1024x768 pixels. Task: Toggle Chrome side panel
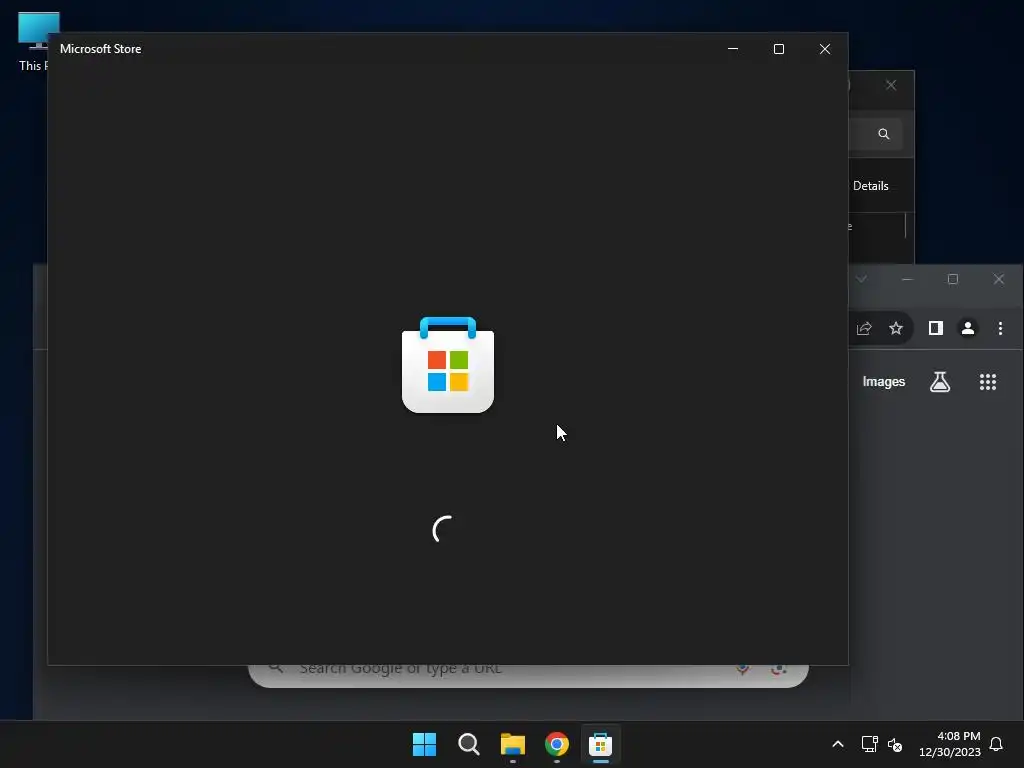(936, 328)
